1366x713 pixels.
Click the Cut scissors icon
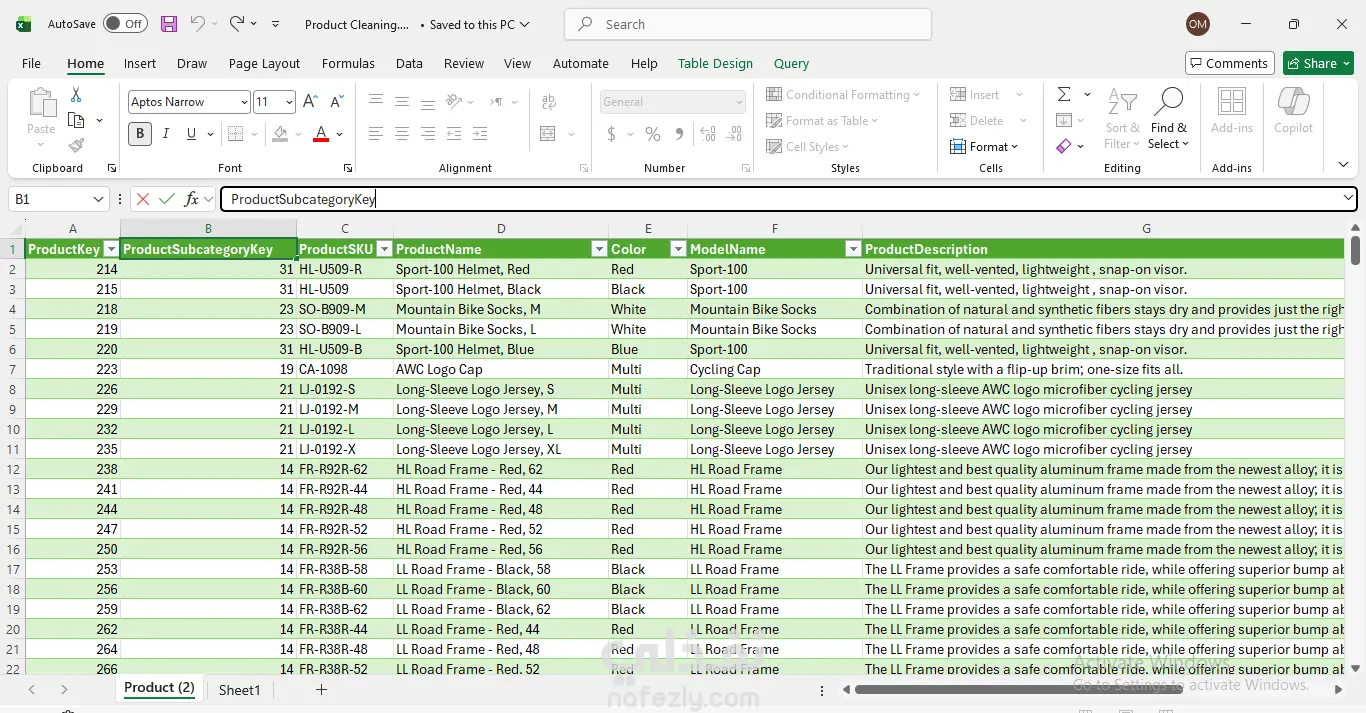click(x=76, y=95)
